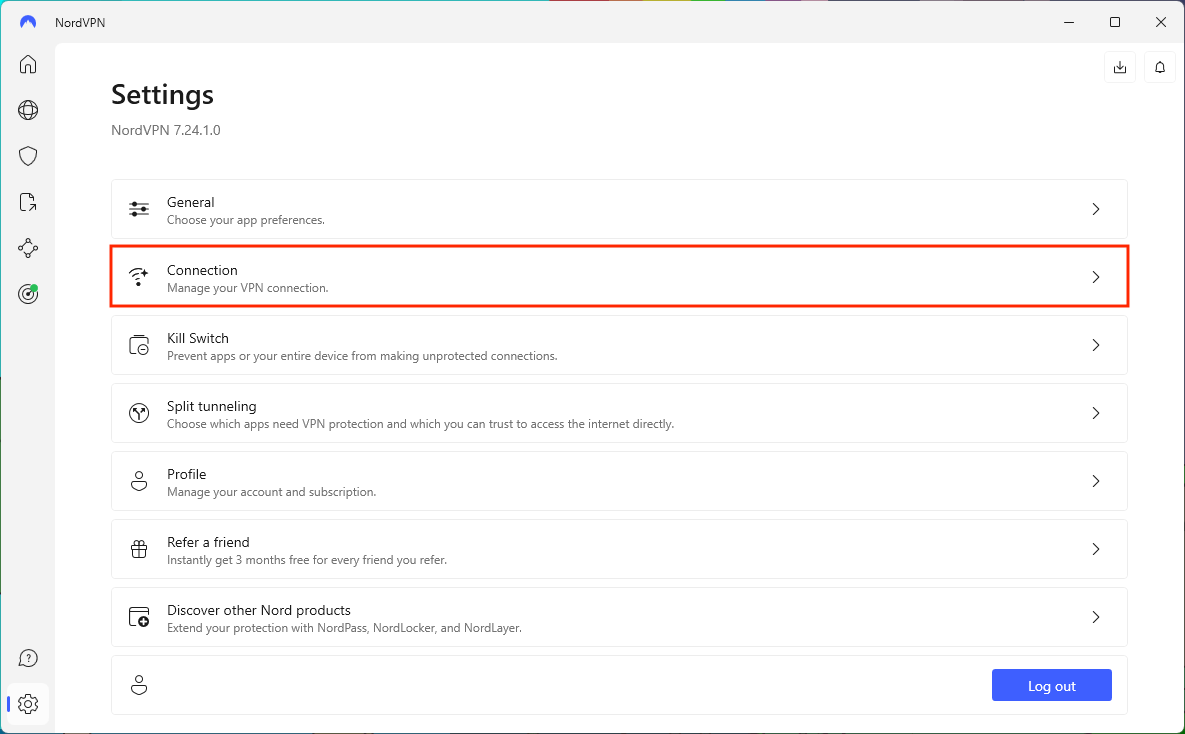The height and width of the screenshot is (734, 1185).
Task: Expand the Kill Switch chevron arrow
Action: [x=1096, y=345]
